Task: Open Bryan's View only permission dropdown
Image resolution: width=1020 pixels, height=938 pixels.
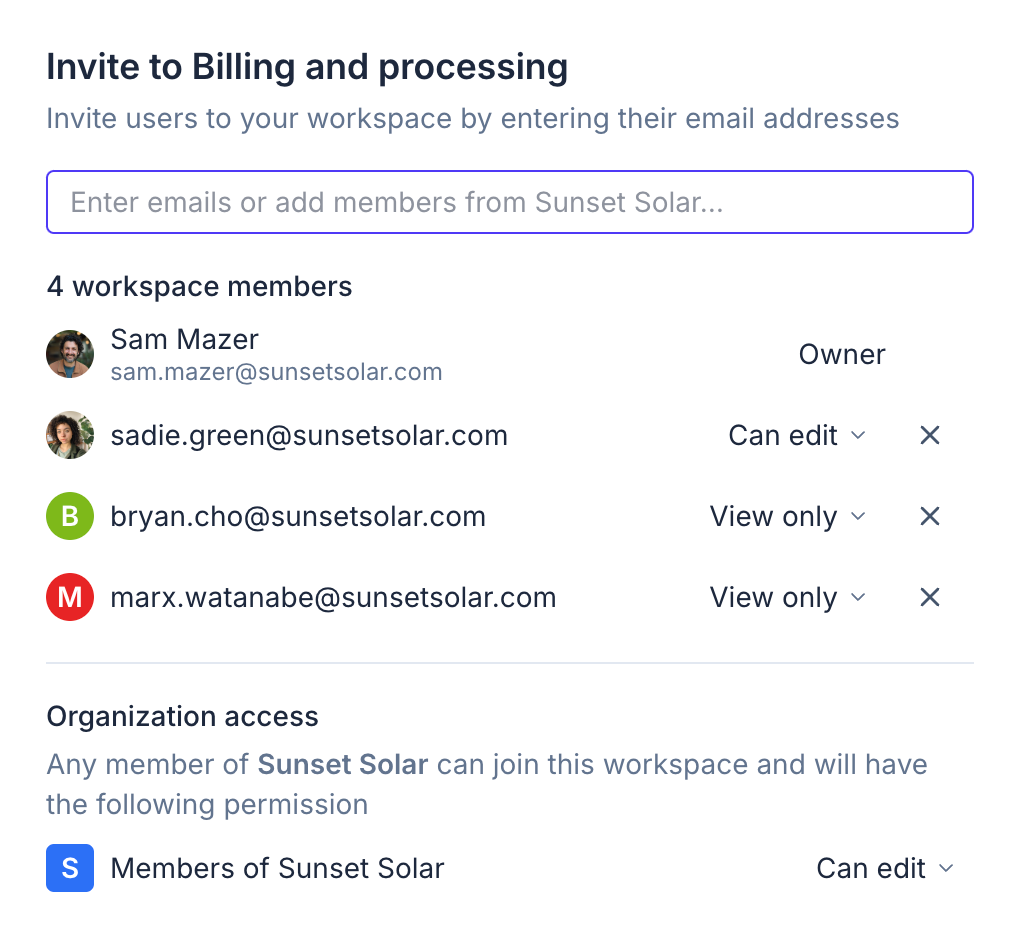Action: (787, 517)
